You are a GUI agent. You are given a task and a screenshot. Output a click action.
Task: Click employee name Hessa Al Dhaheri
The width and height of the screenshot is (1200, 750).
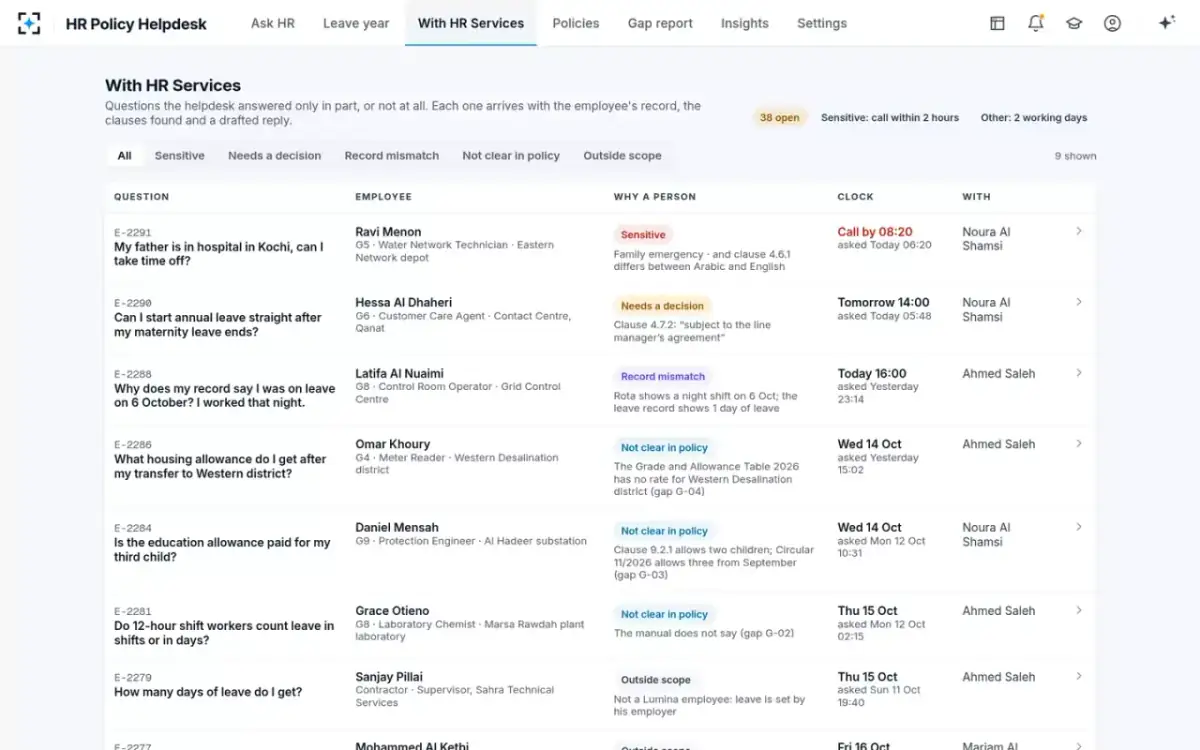click(x=404, y=302)
